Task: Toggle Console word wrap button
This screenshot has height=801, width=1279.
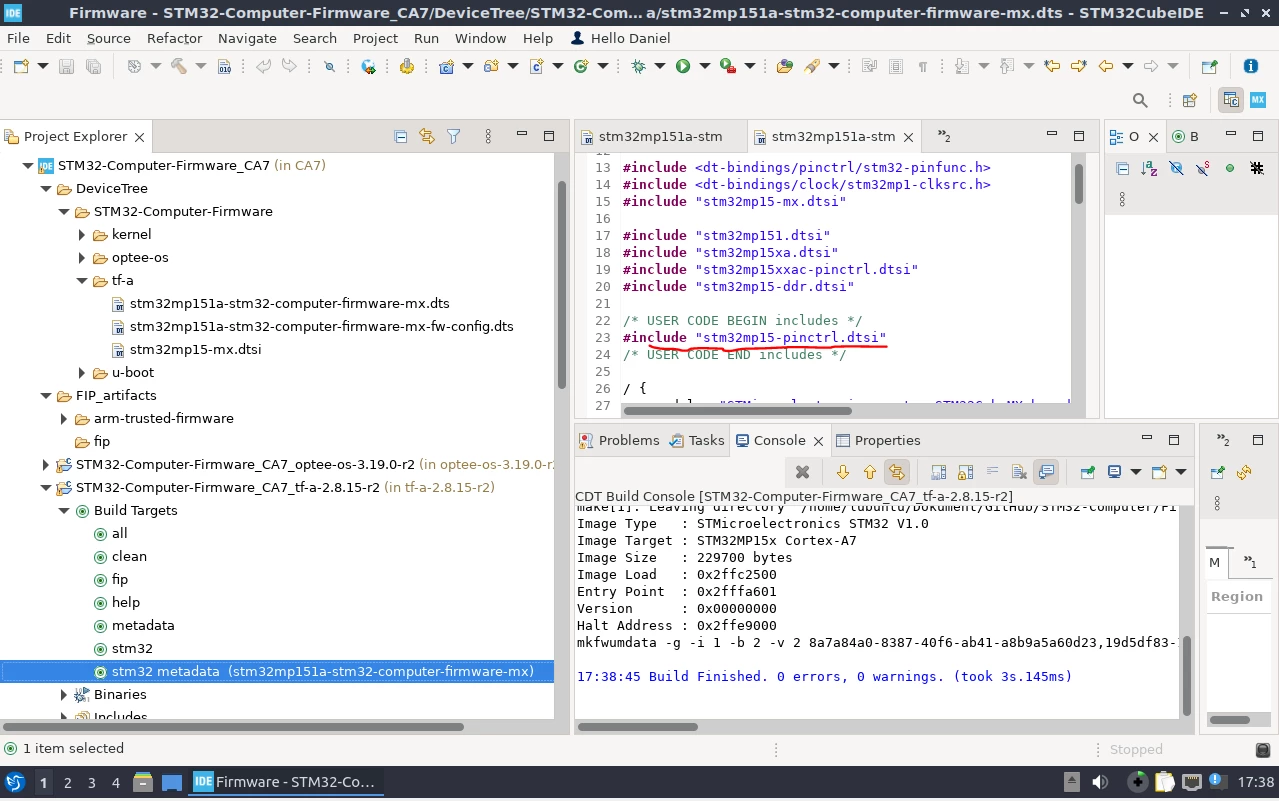Action: 992,472
